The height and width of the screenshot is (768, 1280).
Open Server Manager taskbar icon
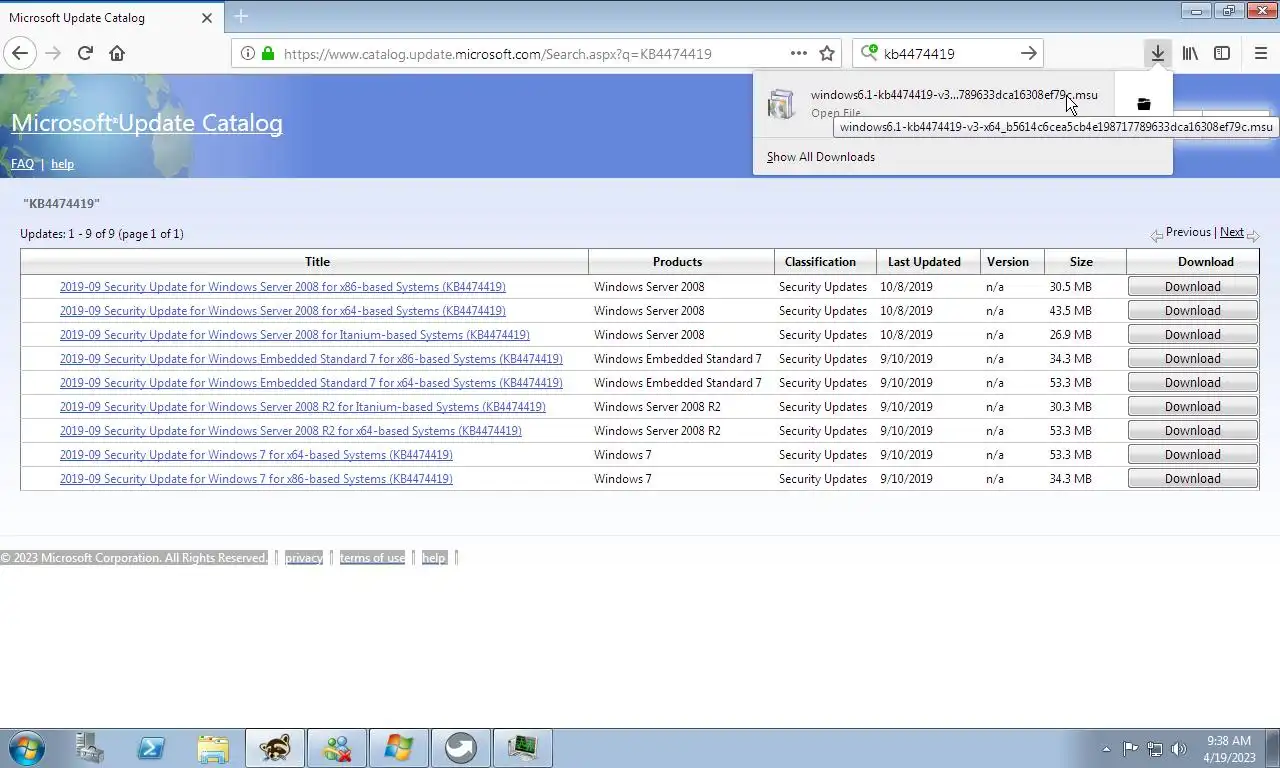(89, 748)
